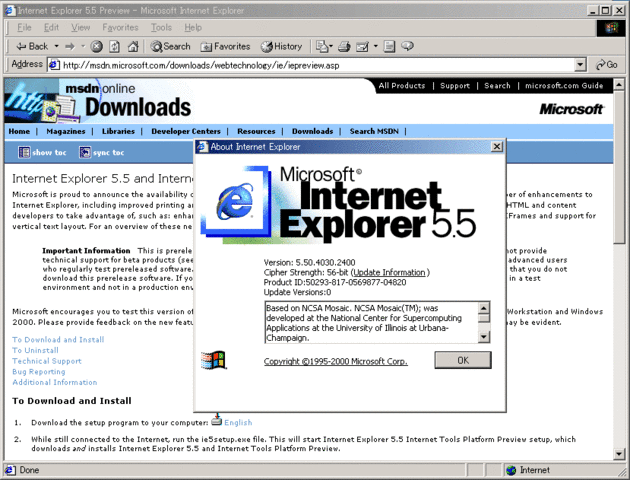Open the Forward history dropdown arrow
This screenshot has height=480, width=630.
tap(83, 47)
